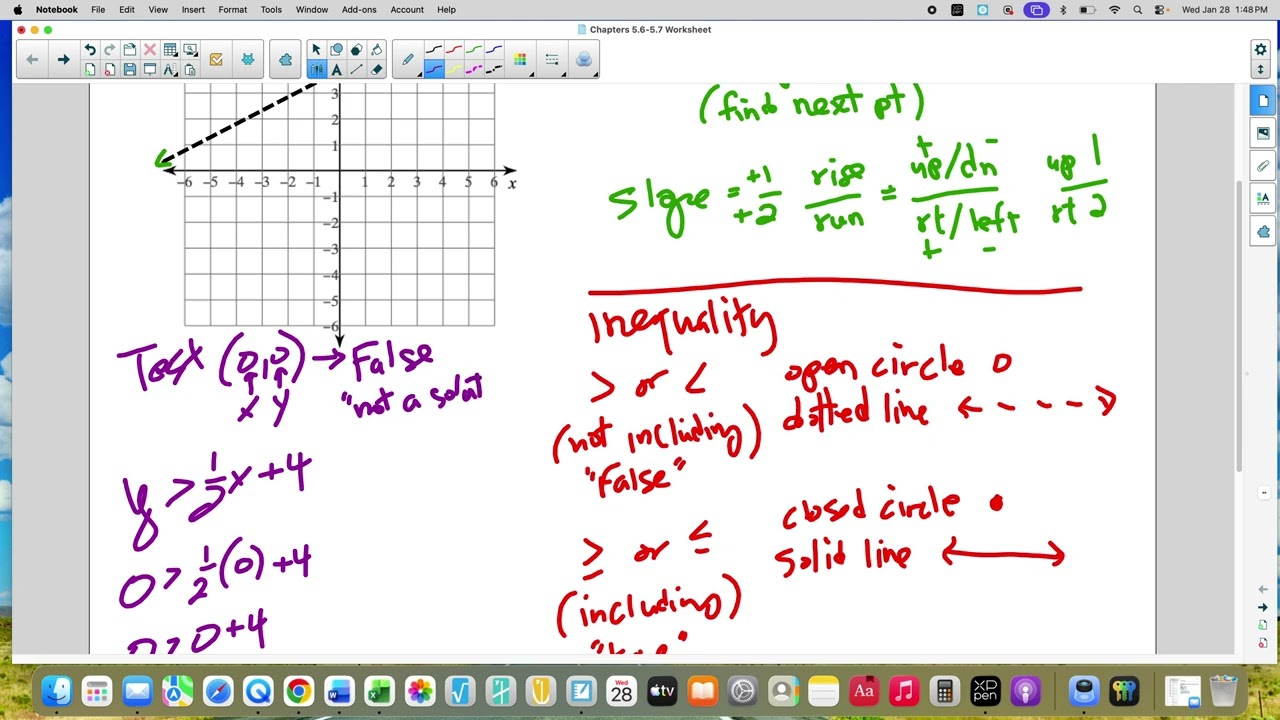Select the purple pen preset in top row
Viewport: 1280px width, 720px height.
494,49
